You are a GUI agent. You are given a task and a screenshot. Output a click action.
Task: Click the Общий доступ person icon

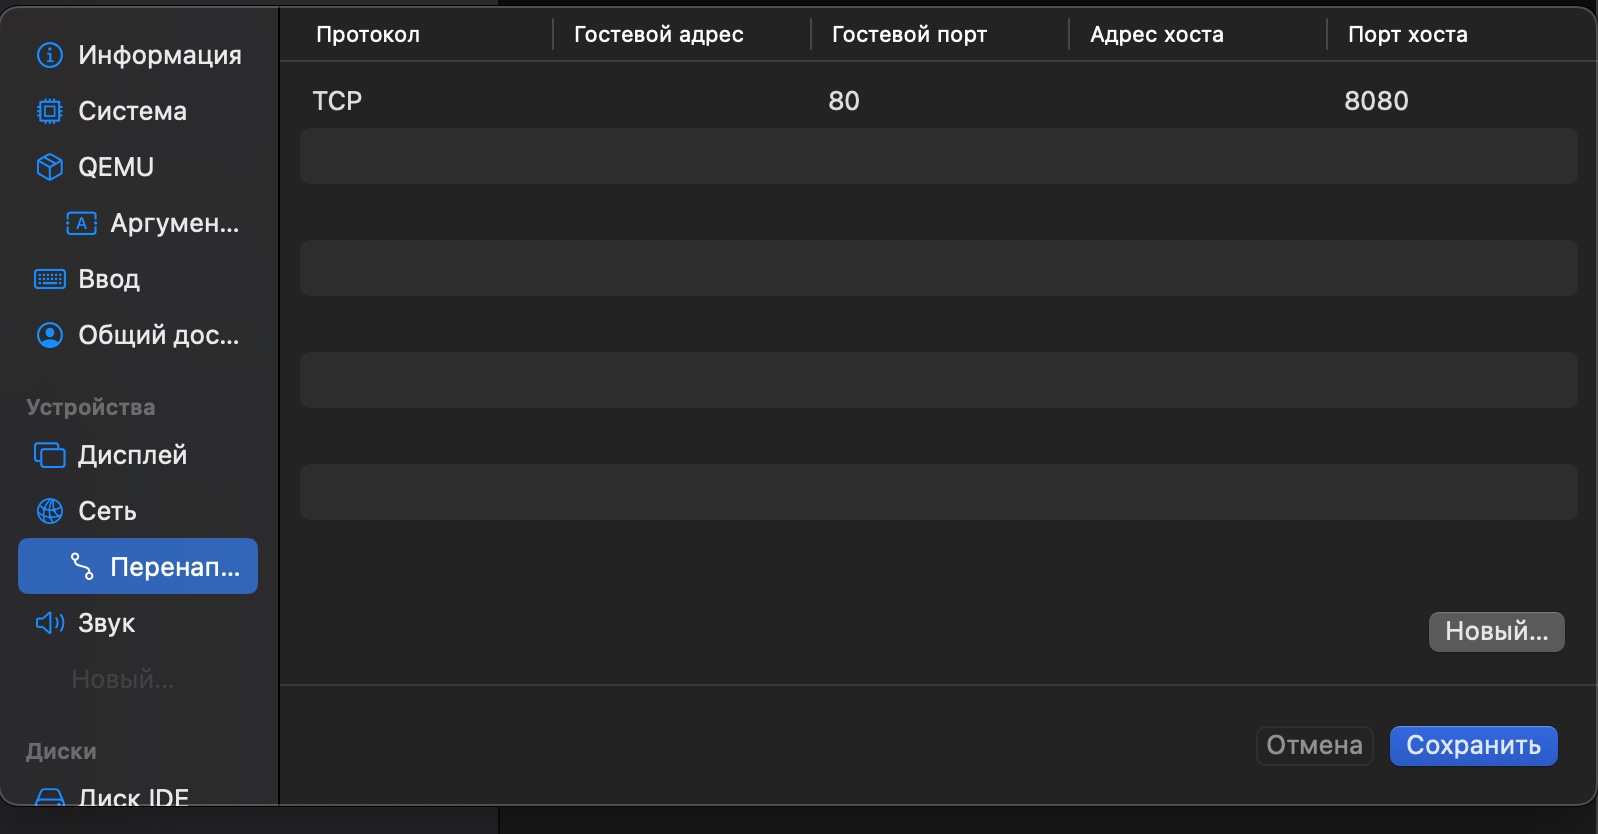point(49,335)
